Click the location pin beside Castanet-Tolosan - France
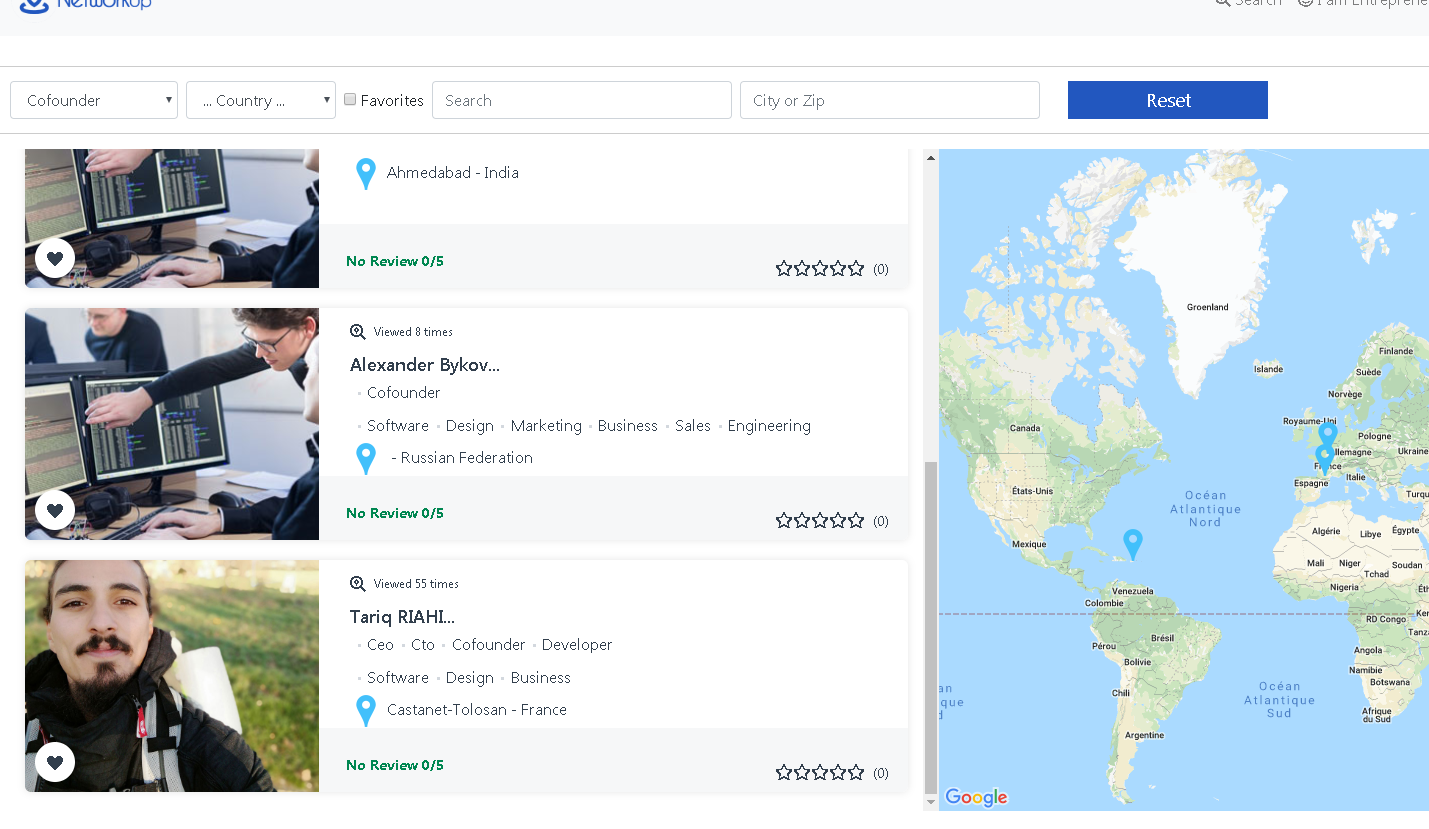The height and width of the screenshot is (829, 1429). coord(365,710)
